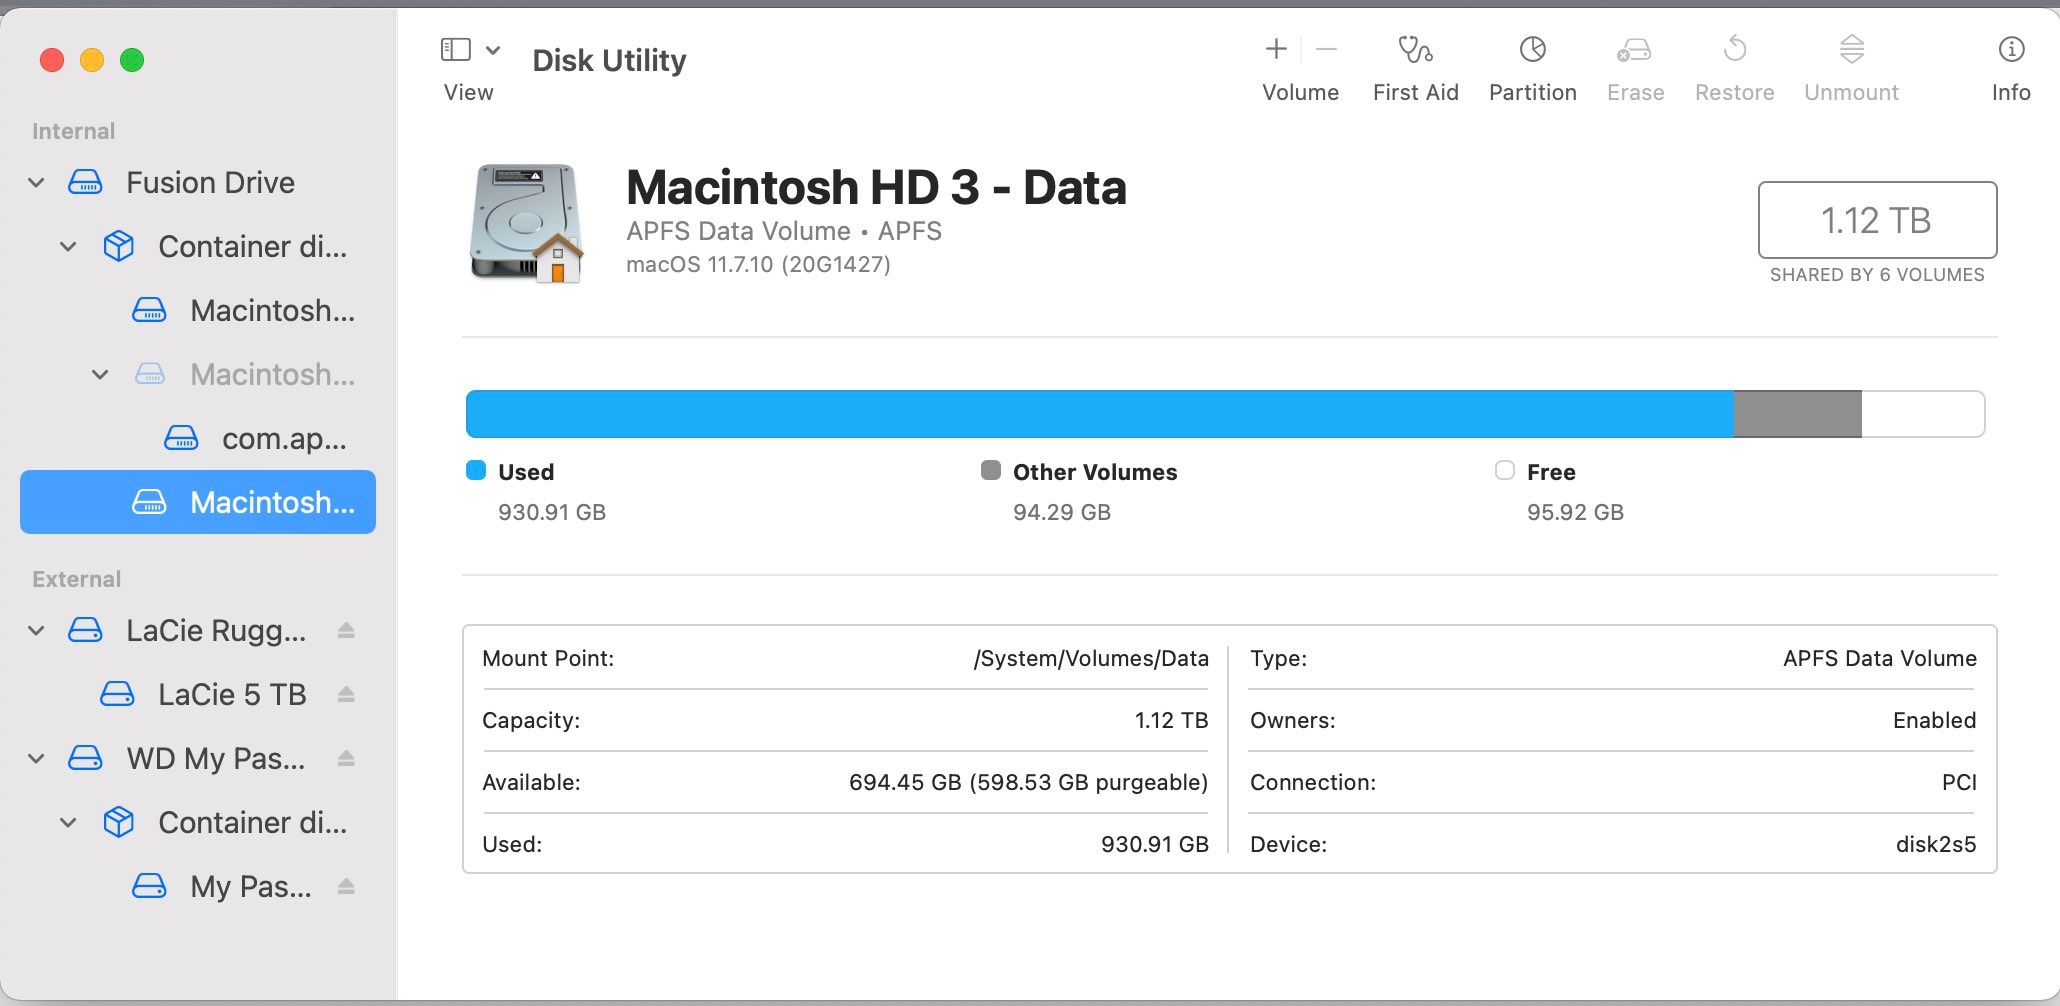
Task: Select the LaCie Rugged drive row
Action: pyautogui.click(x=198, y=631)
